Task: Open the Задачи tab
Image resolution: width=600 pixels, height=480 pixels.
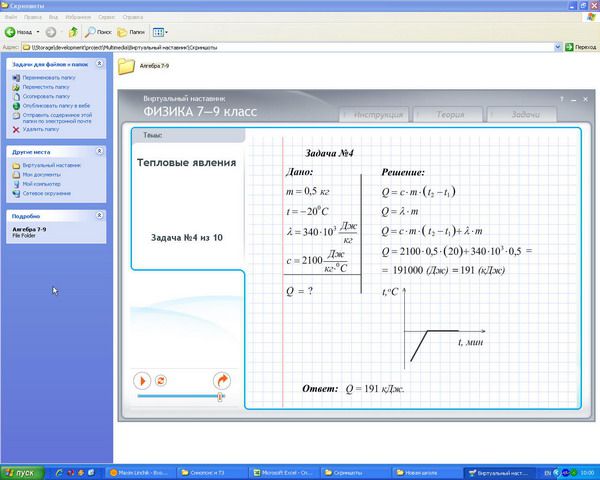Action: 524,115
